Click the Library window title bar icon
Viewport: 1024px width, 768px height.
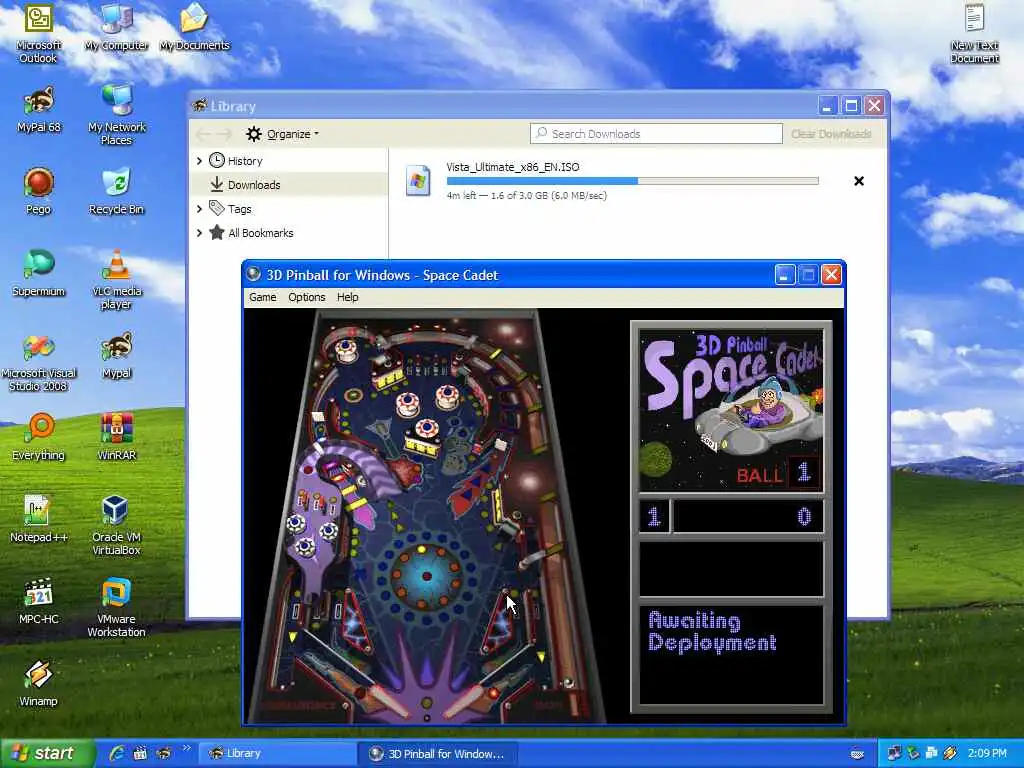(x=200, y=105)
